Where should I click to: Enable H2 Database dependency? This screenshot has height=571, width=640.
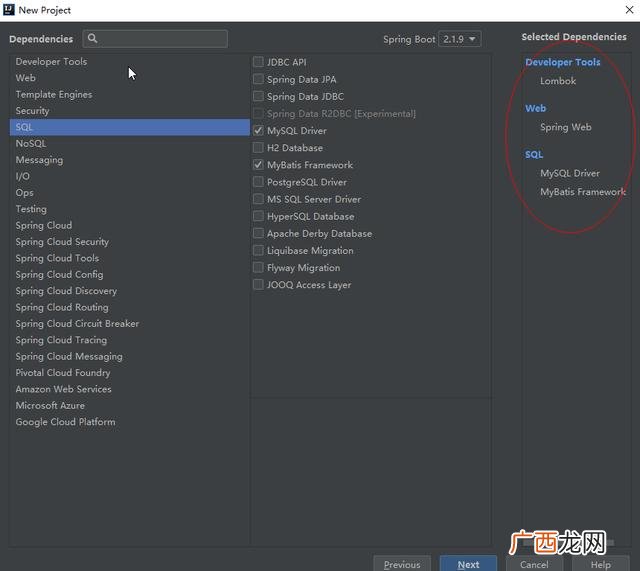(x=258, y=147)
